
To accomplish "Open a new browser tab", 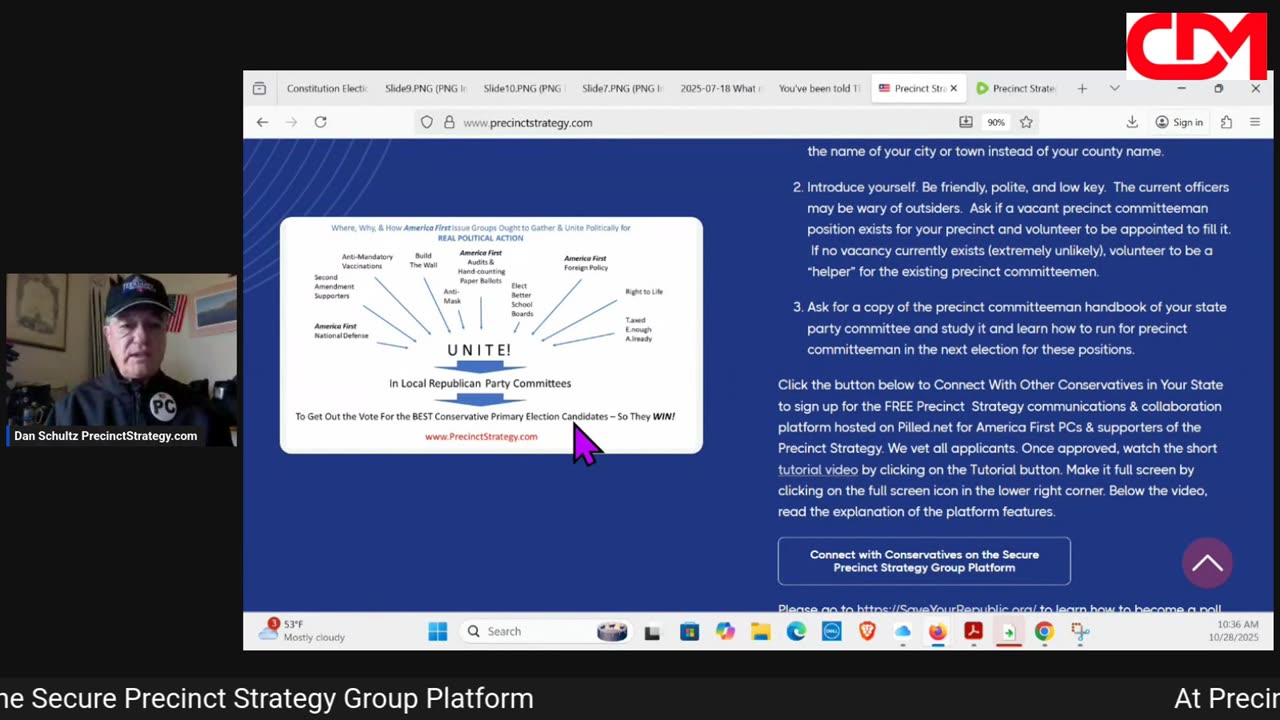I will (1082, 88).
